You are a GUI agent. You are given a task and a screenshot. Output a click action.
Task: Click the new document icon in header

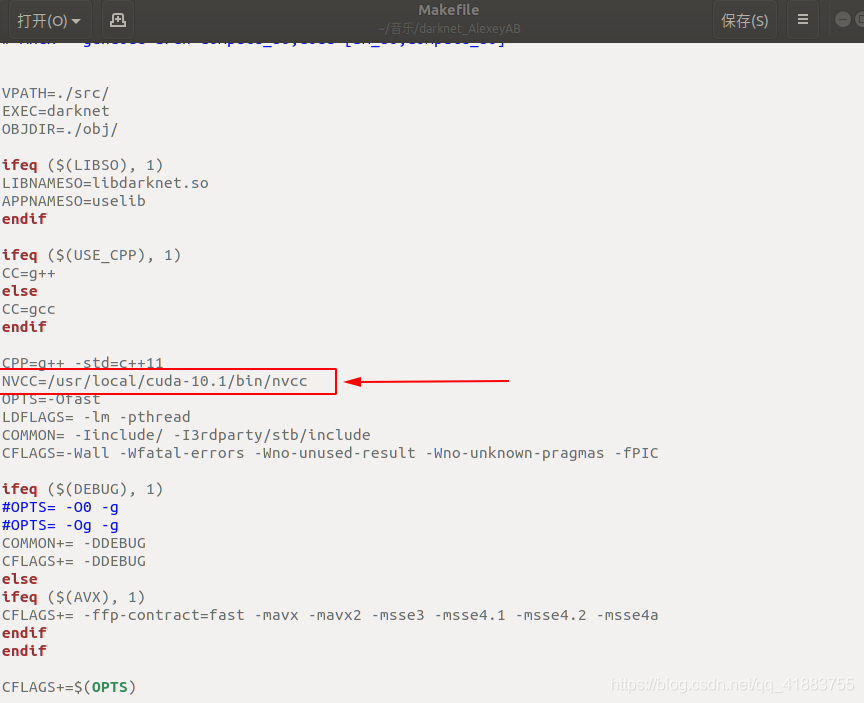tap(118, 21)
